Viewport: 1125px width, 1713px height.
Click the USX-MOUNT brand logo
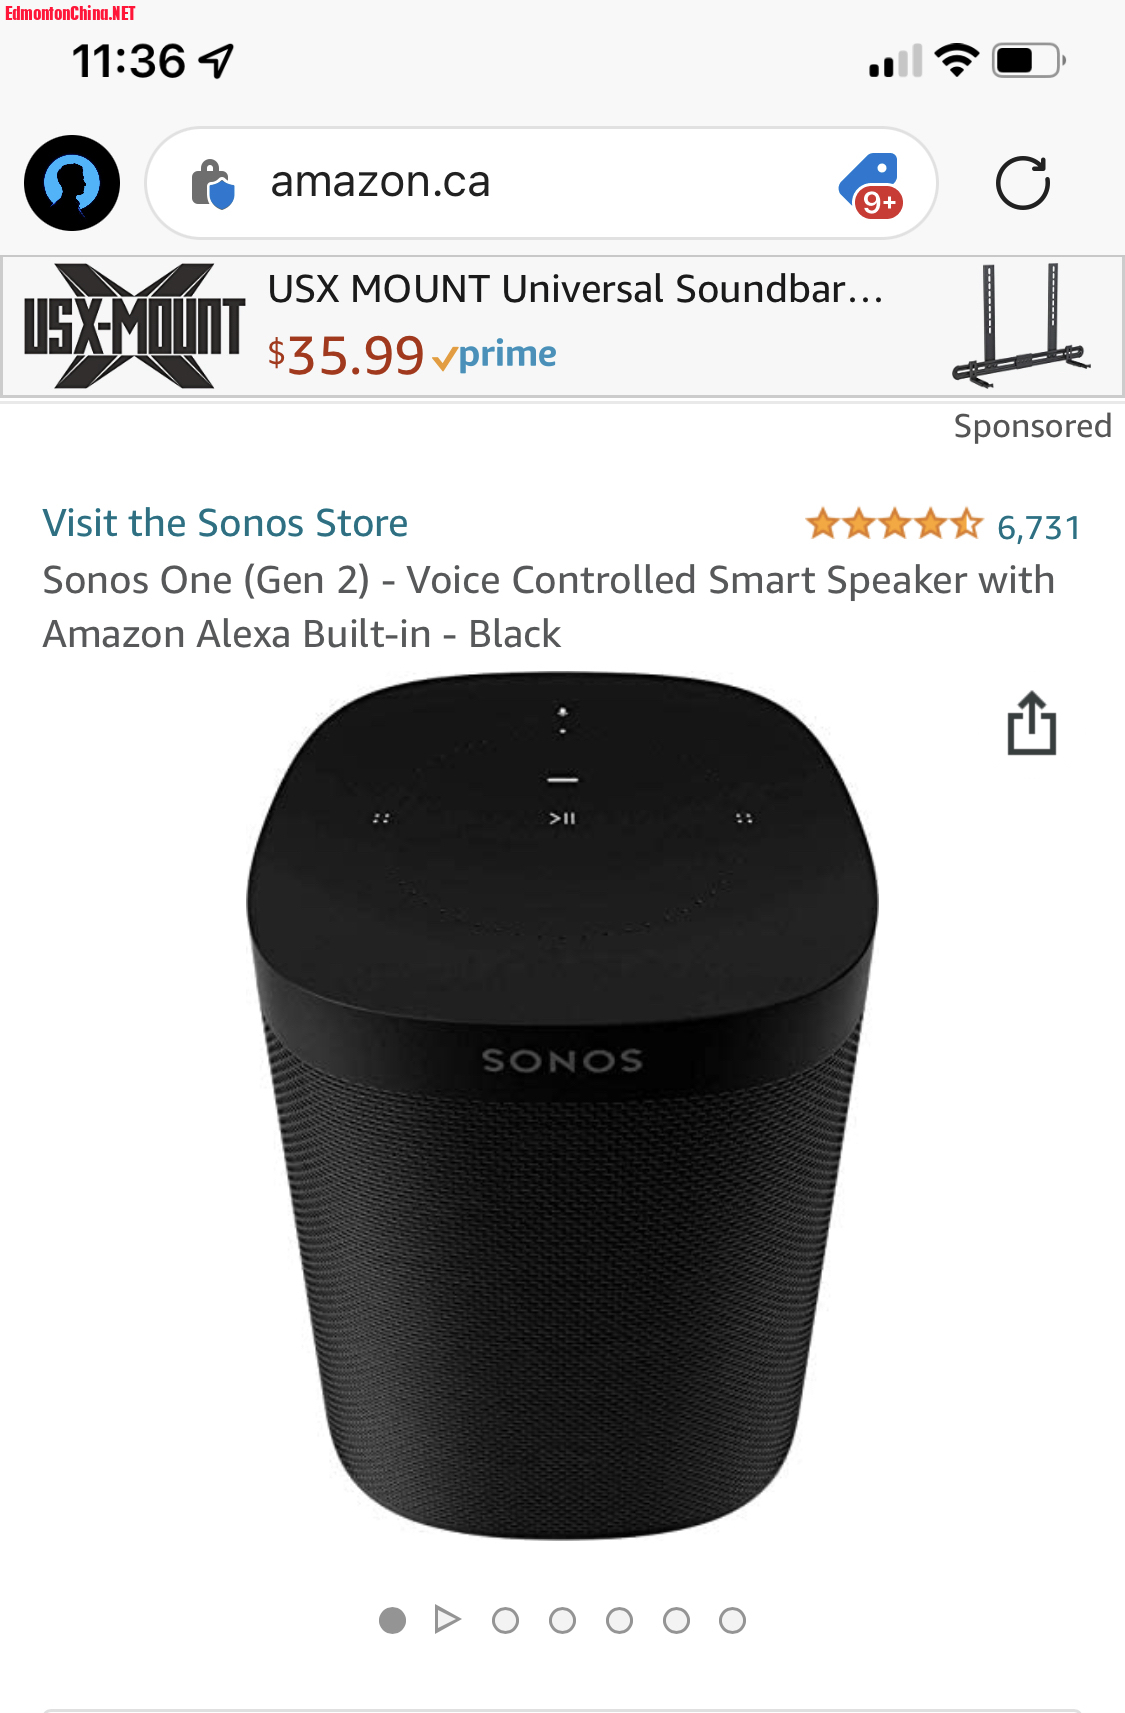134,326
